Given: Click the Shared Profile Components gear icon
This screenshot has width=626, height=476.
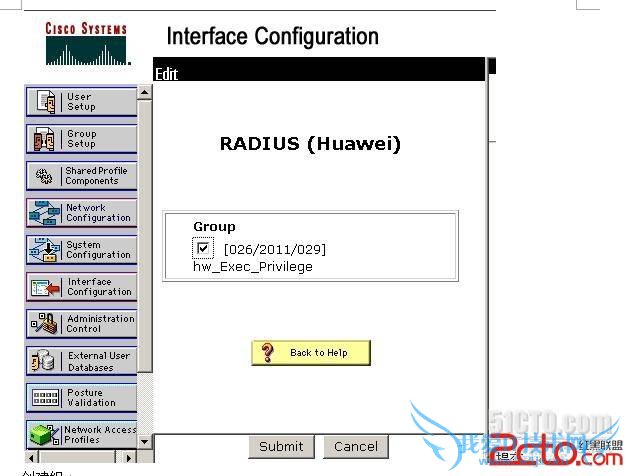Looking at the screenshot, I should [x=44, y=176].
